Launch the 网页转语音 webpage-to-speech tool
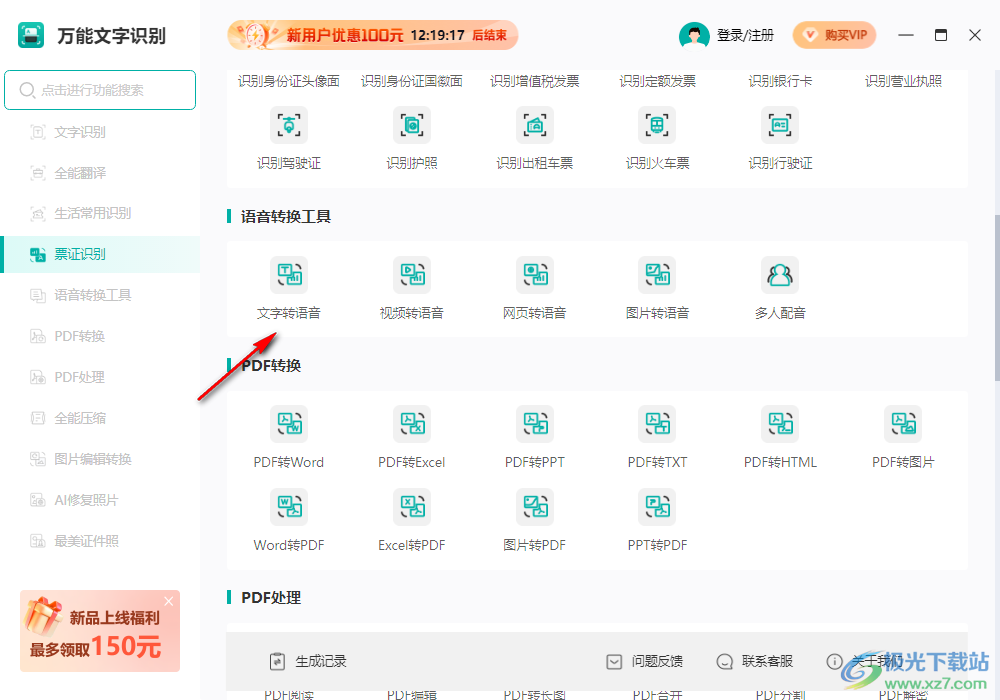Viewport: 1000px width, 700px height. click(x=534, y=289)
